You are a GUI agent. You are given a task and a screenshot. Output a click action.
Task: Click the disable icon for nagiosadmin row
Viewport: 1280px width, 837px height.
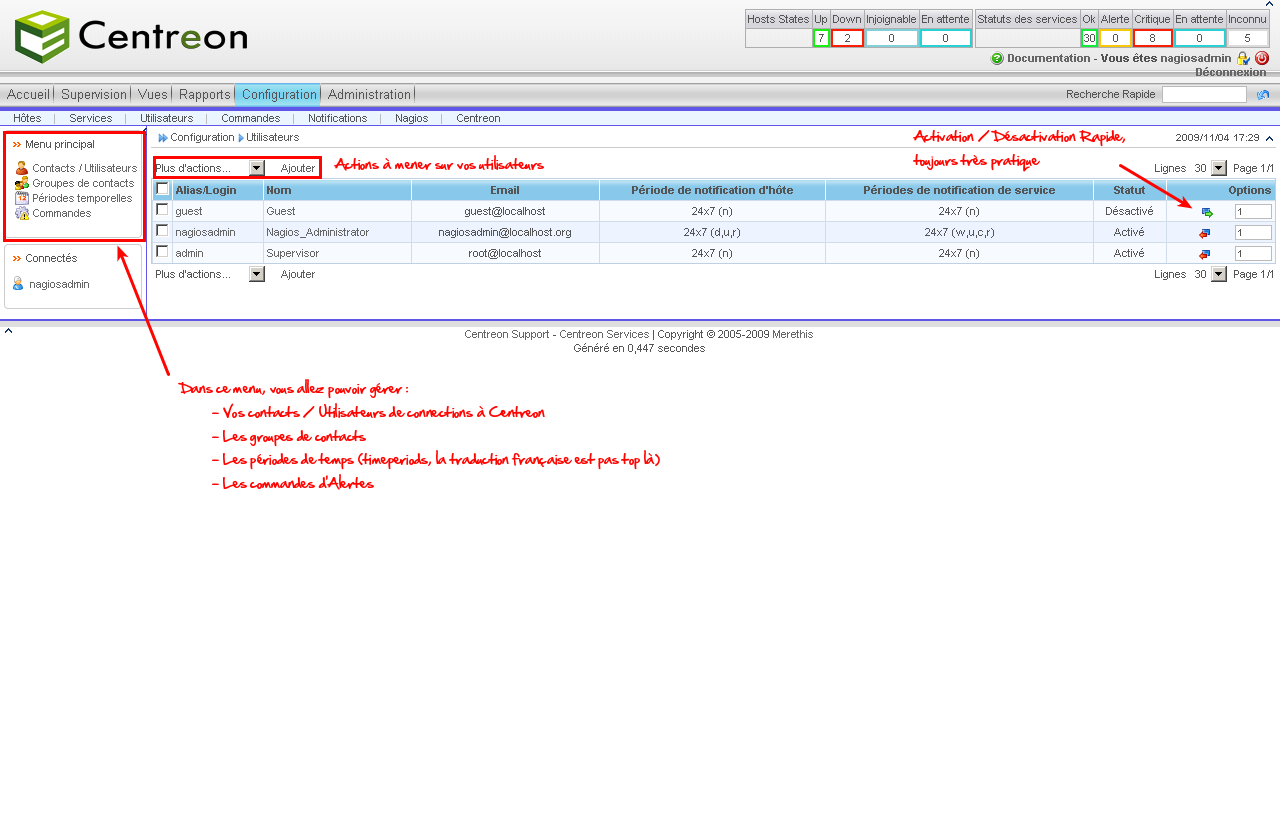(x=1204, y=233)
